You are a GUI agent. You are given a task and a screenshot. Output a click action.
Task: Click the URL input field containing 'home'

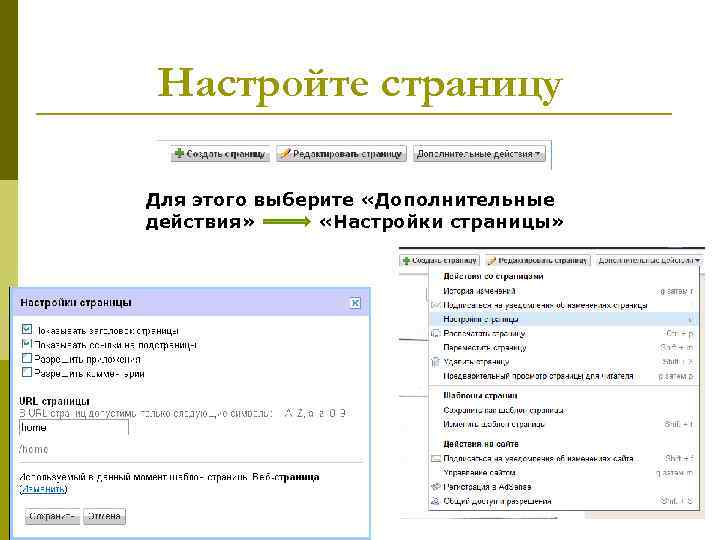73,428
